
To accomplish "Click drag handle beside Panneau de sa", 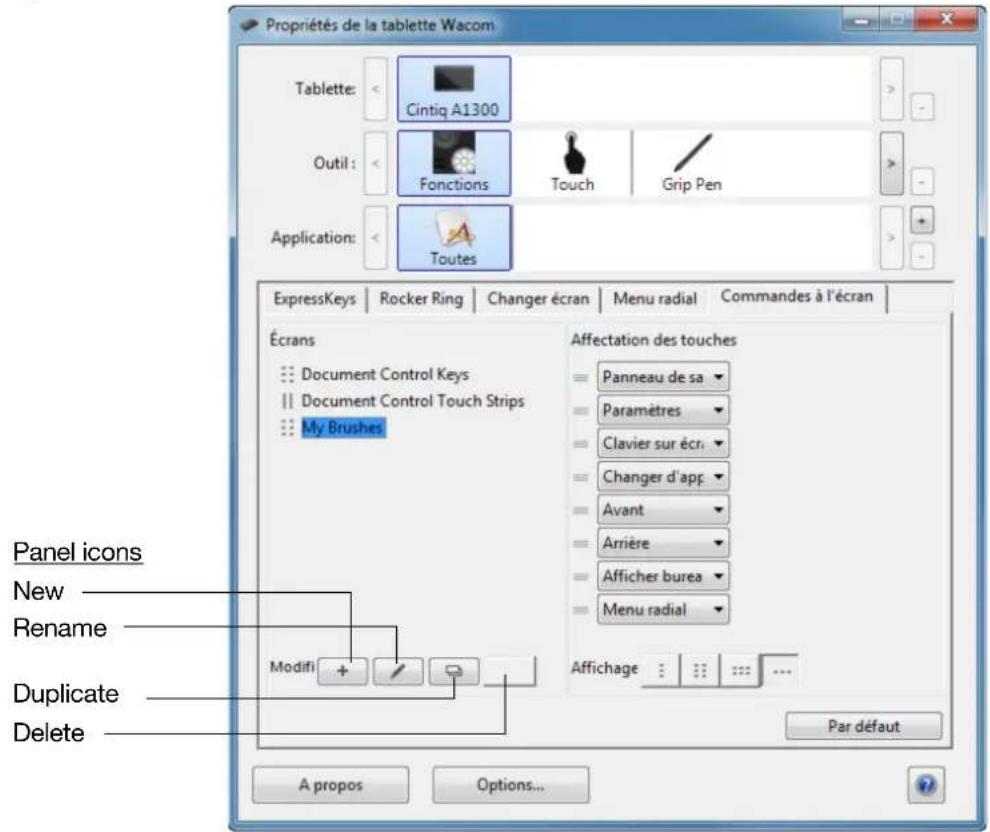I will (x=580, y=377).
